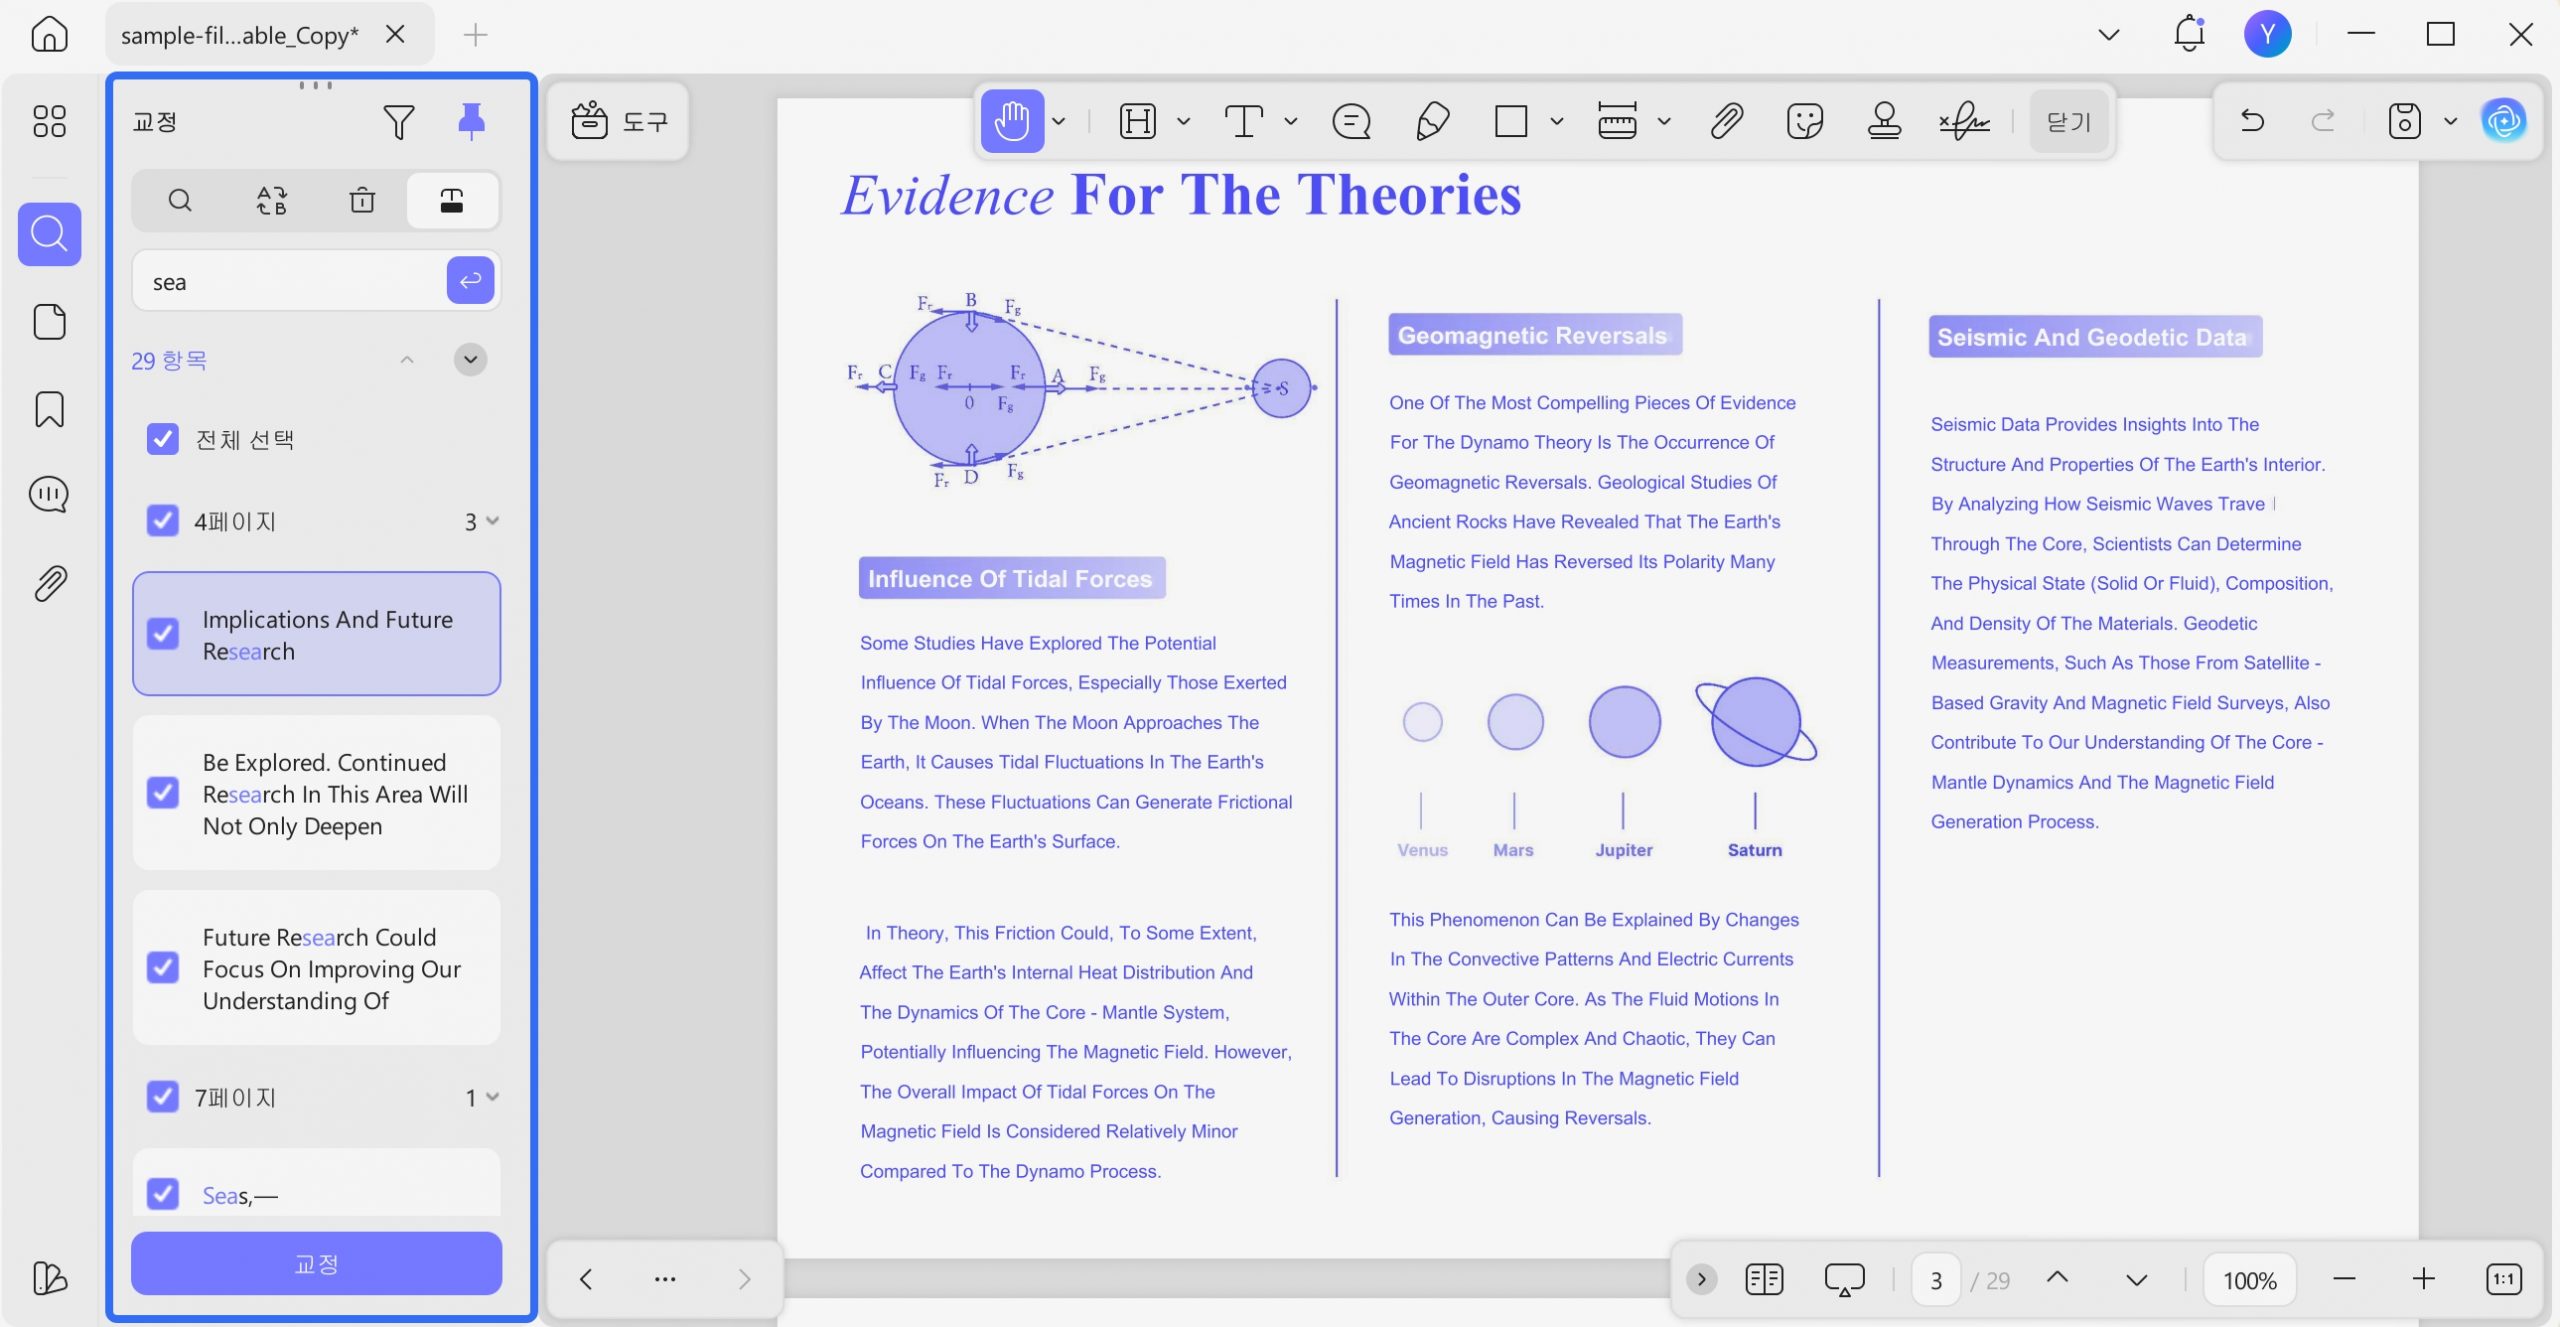The width and height of the screenshot is (2560, 1327).
Task: Click the 100% zoom level field
Action: tap(2250, 1280)
